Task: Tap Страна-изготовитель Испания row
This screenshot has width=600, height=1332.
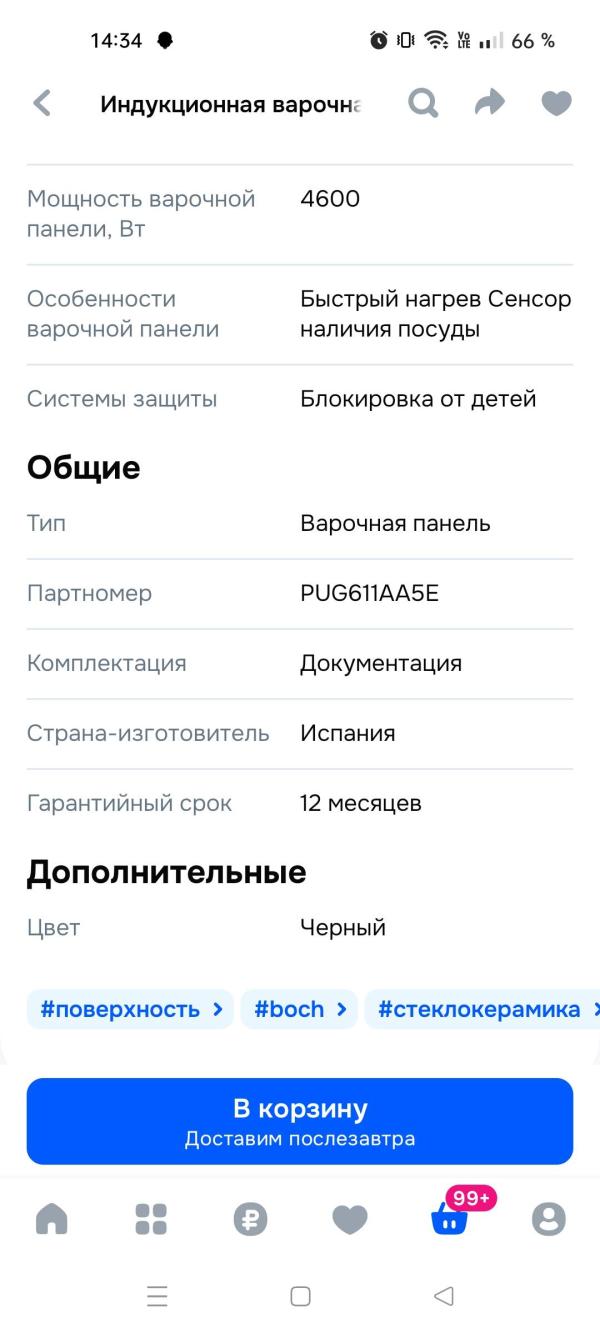Action: (300, 733)
